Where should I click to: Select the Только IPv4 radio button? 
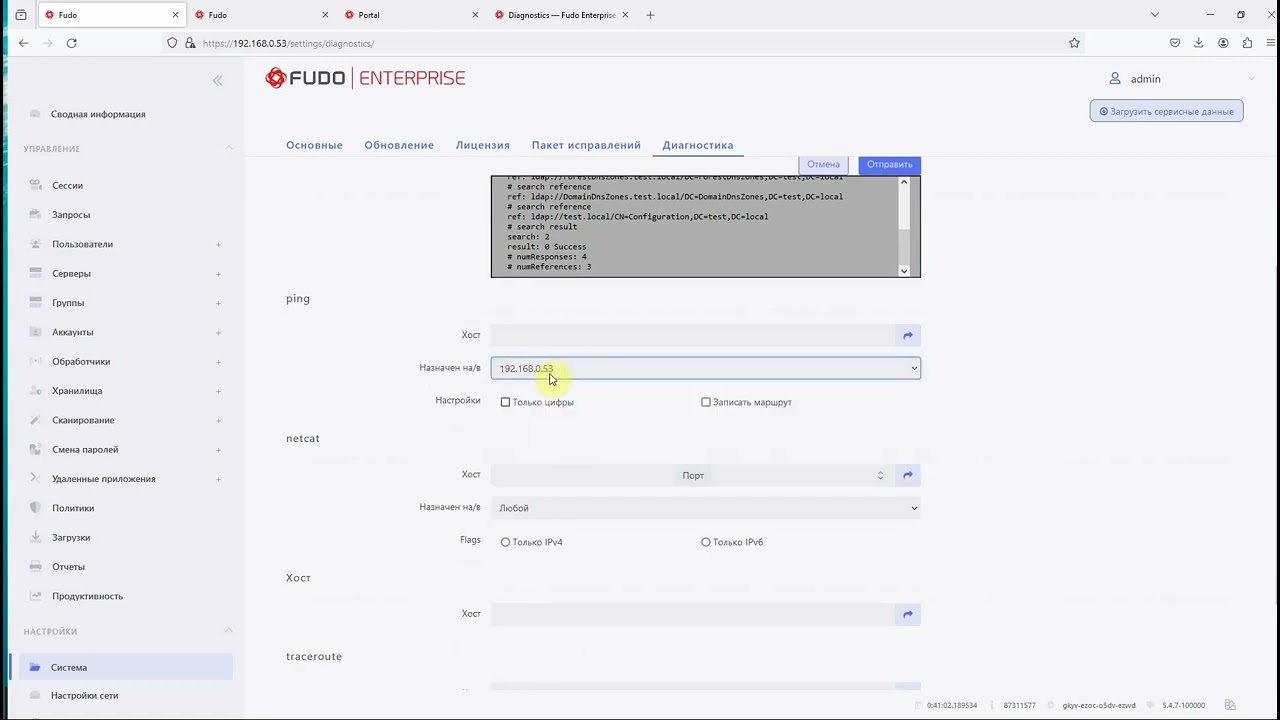[505, 542]
